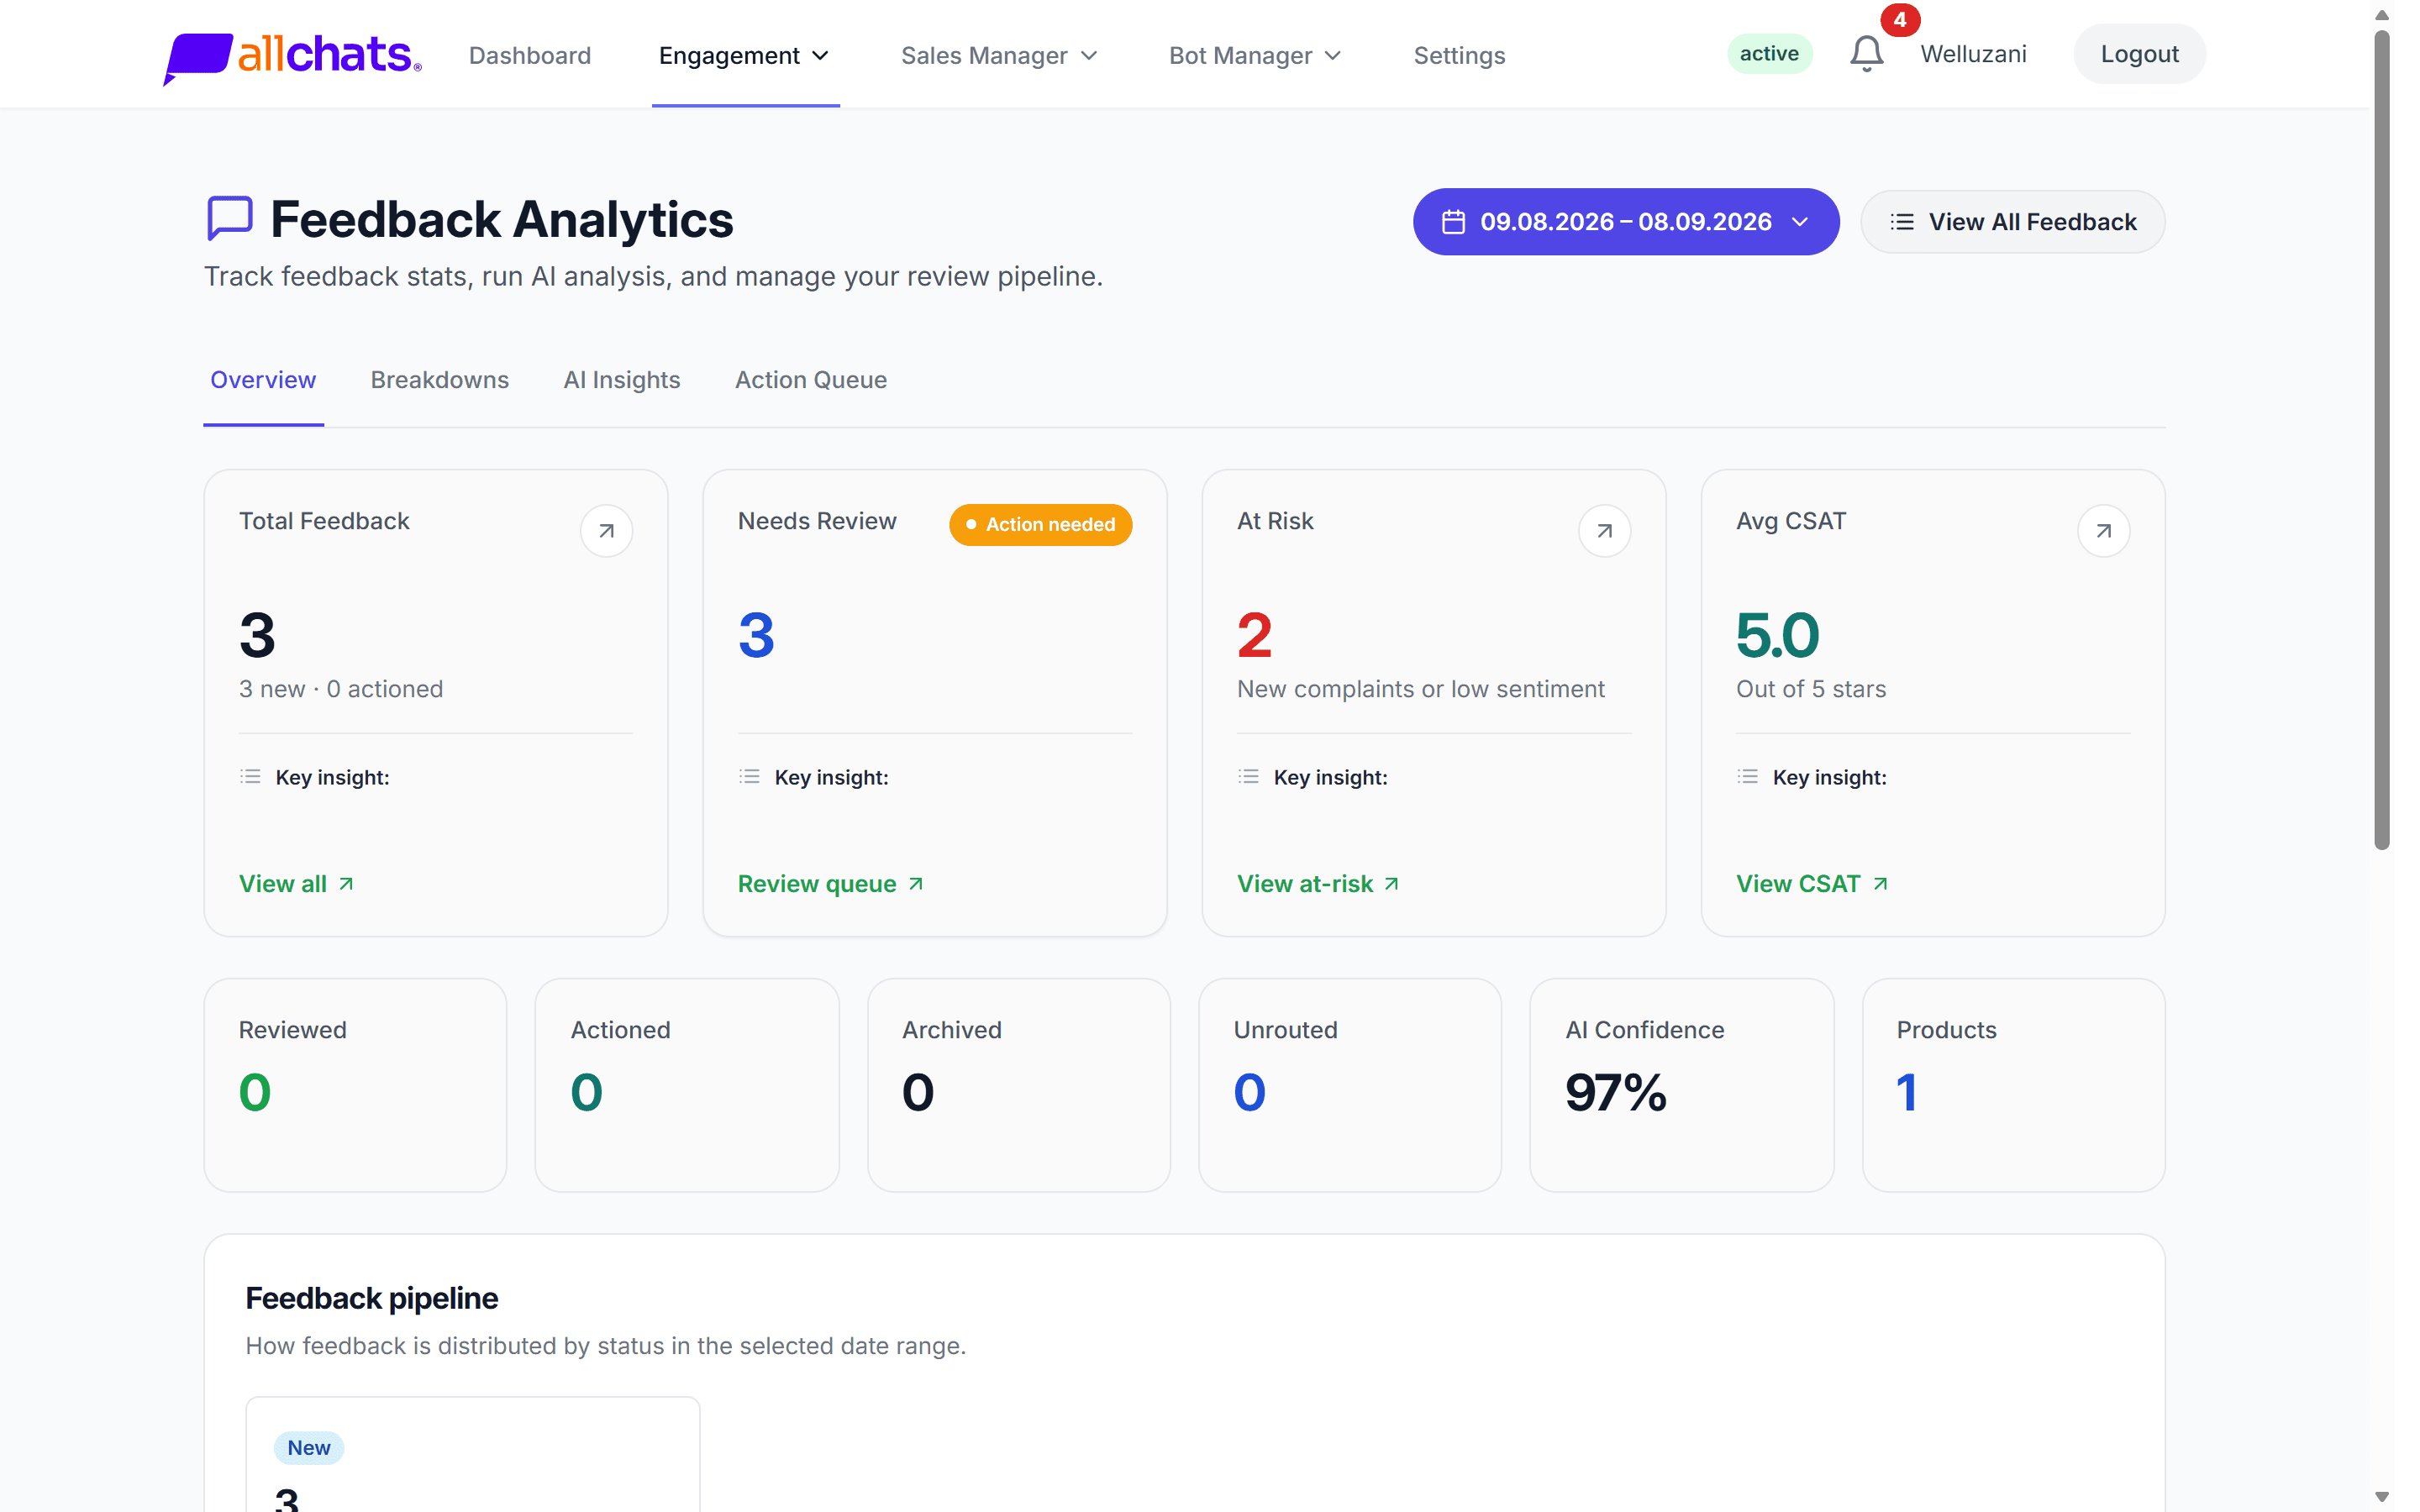The width and height of the screenshot is (2420, 1512).
Task: Switch to the AI Insights tab
Action: tap(622, 380)
